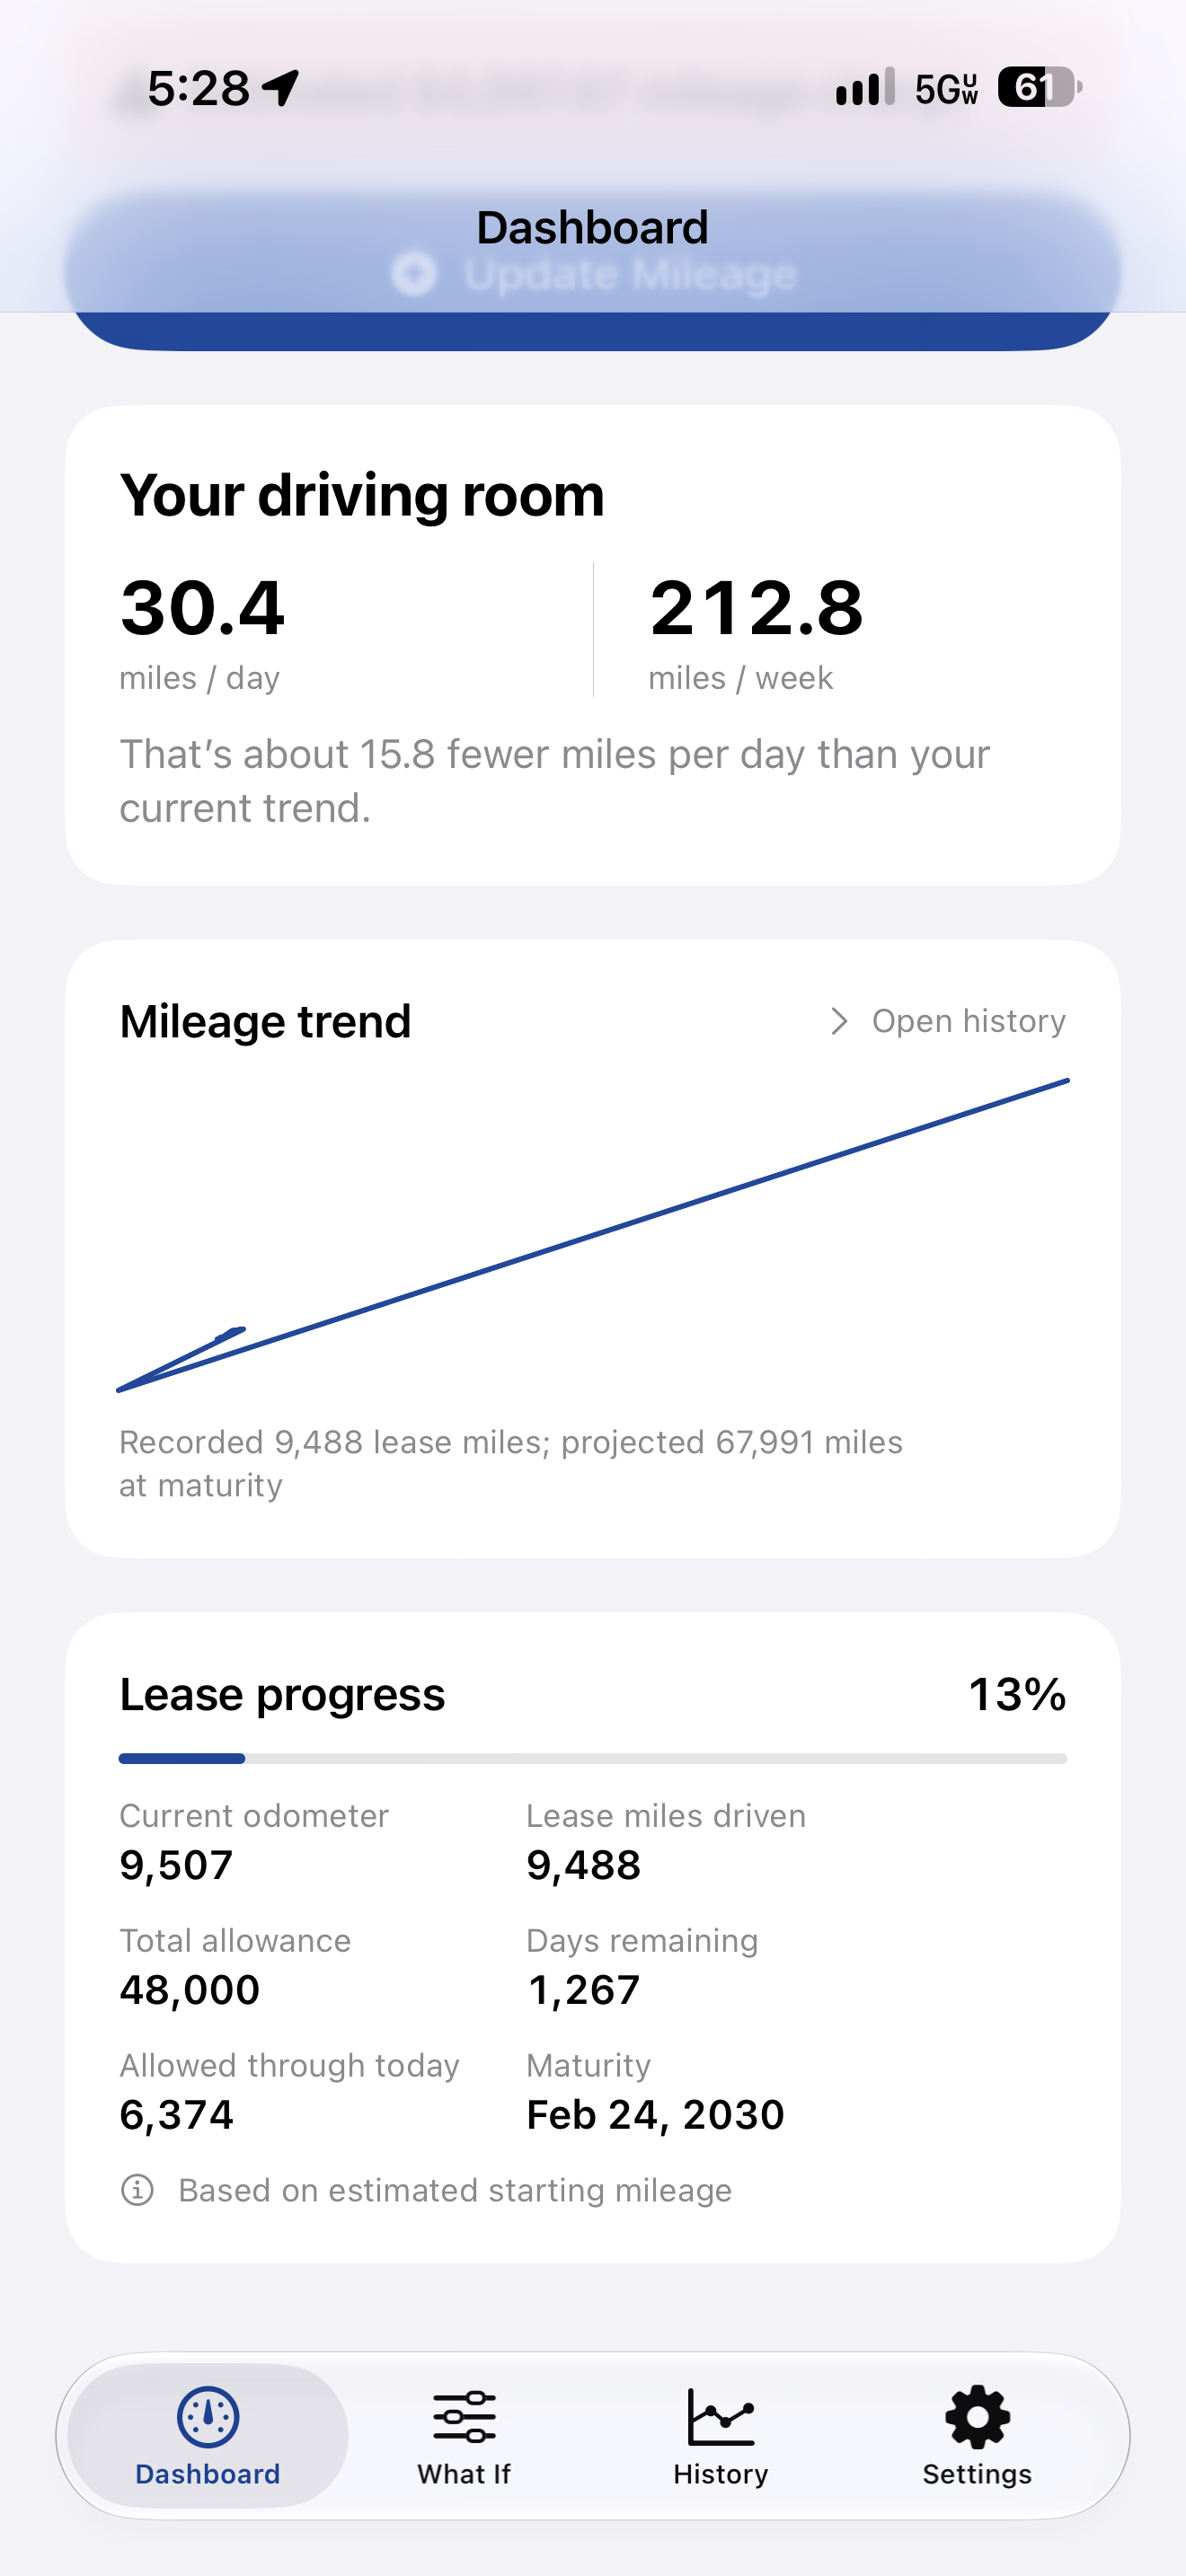Tap the battery indicator in status bar

pyautogui.click(x=1040, y=88)
